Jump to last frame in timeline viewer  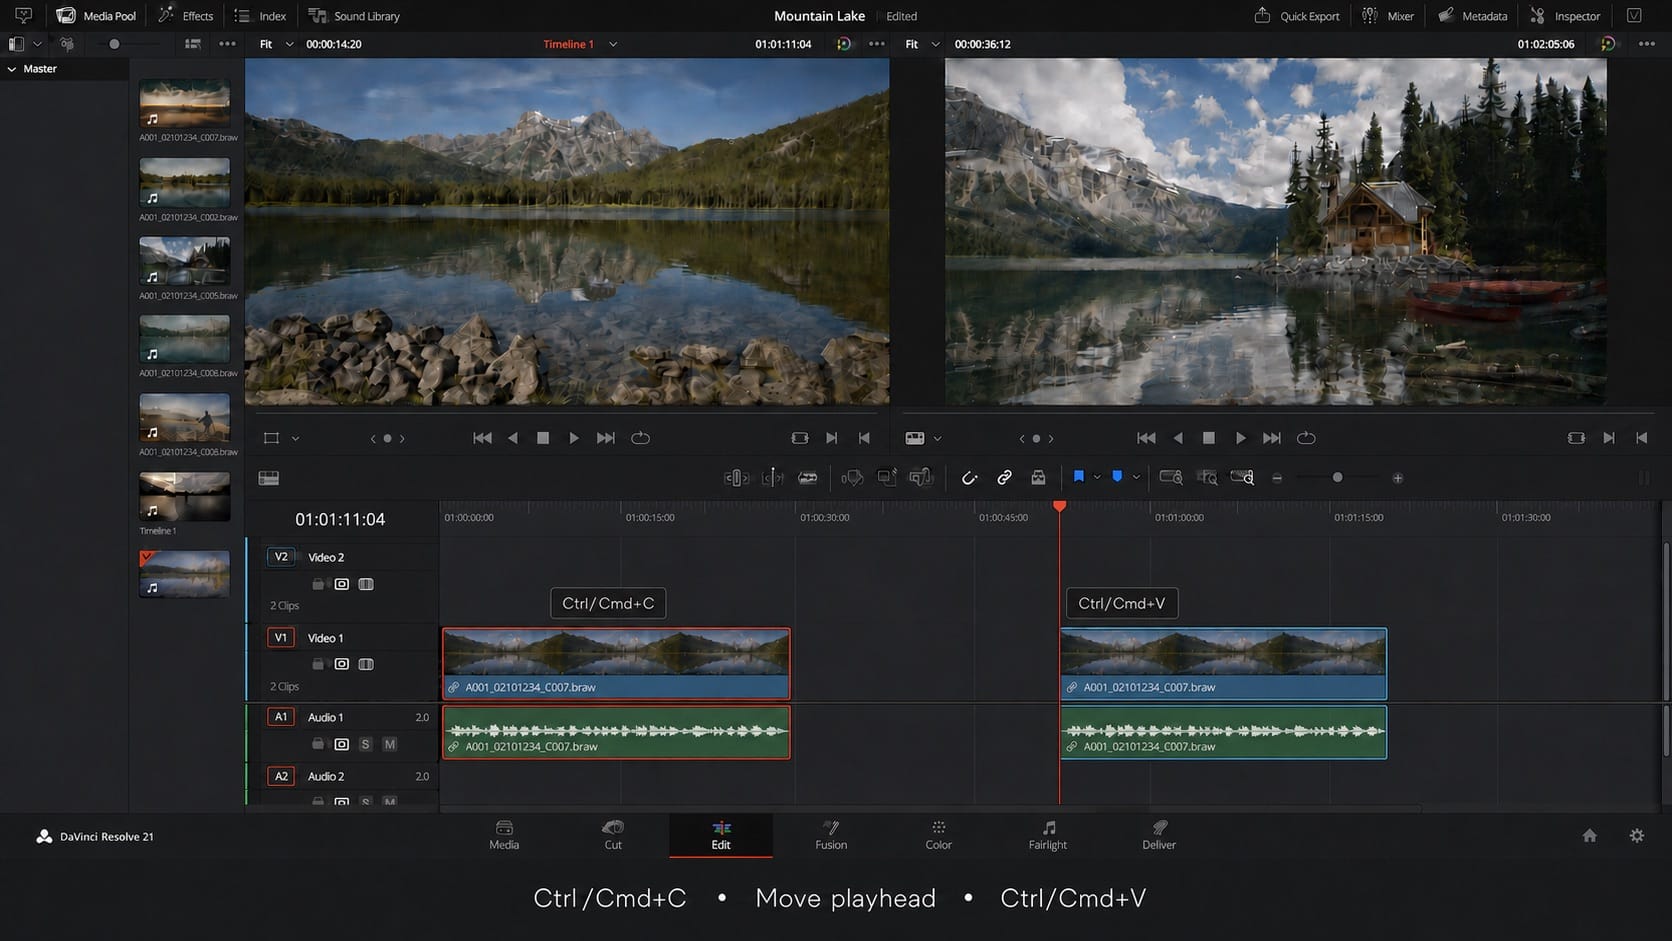pos(1272,438)
